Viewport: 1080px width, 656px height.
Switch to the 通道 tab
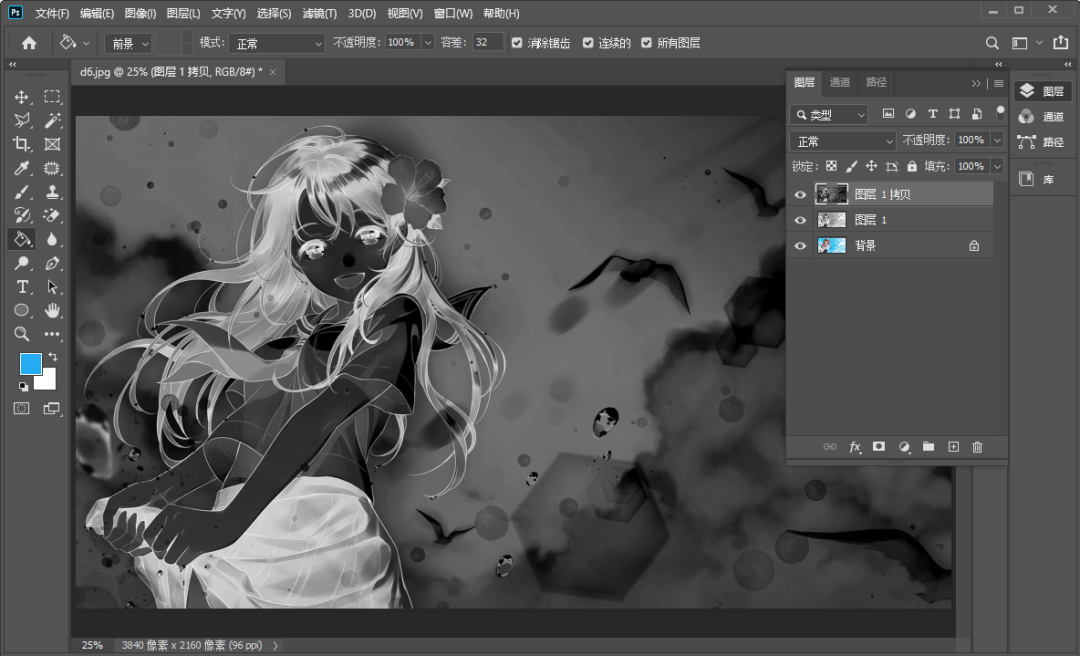[x=840, y=83]
